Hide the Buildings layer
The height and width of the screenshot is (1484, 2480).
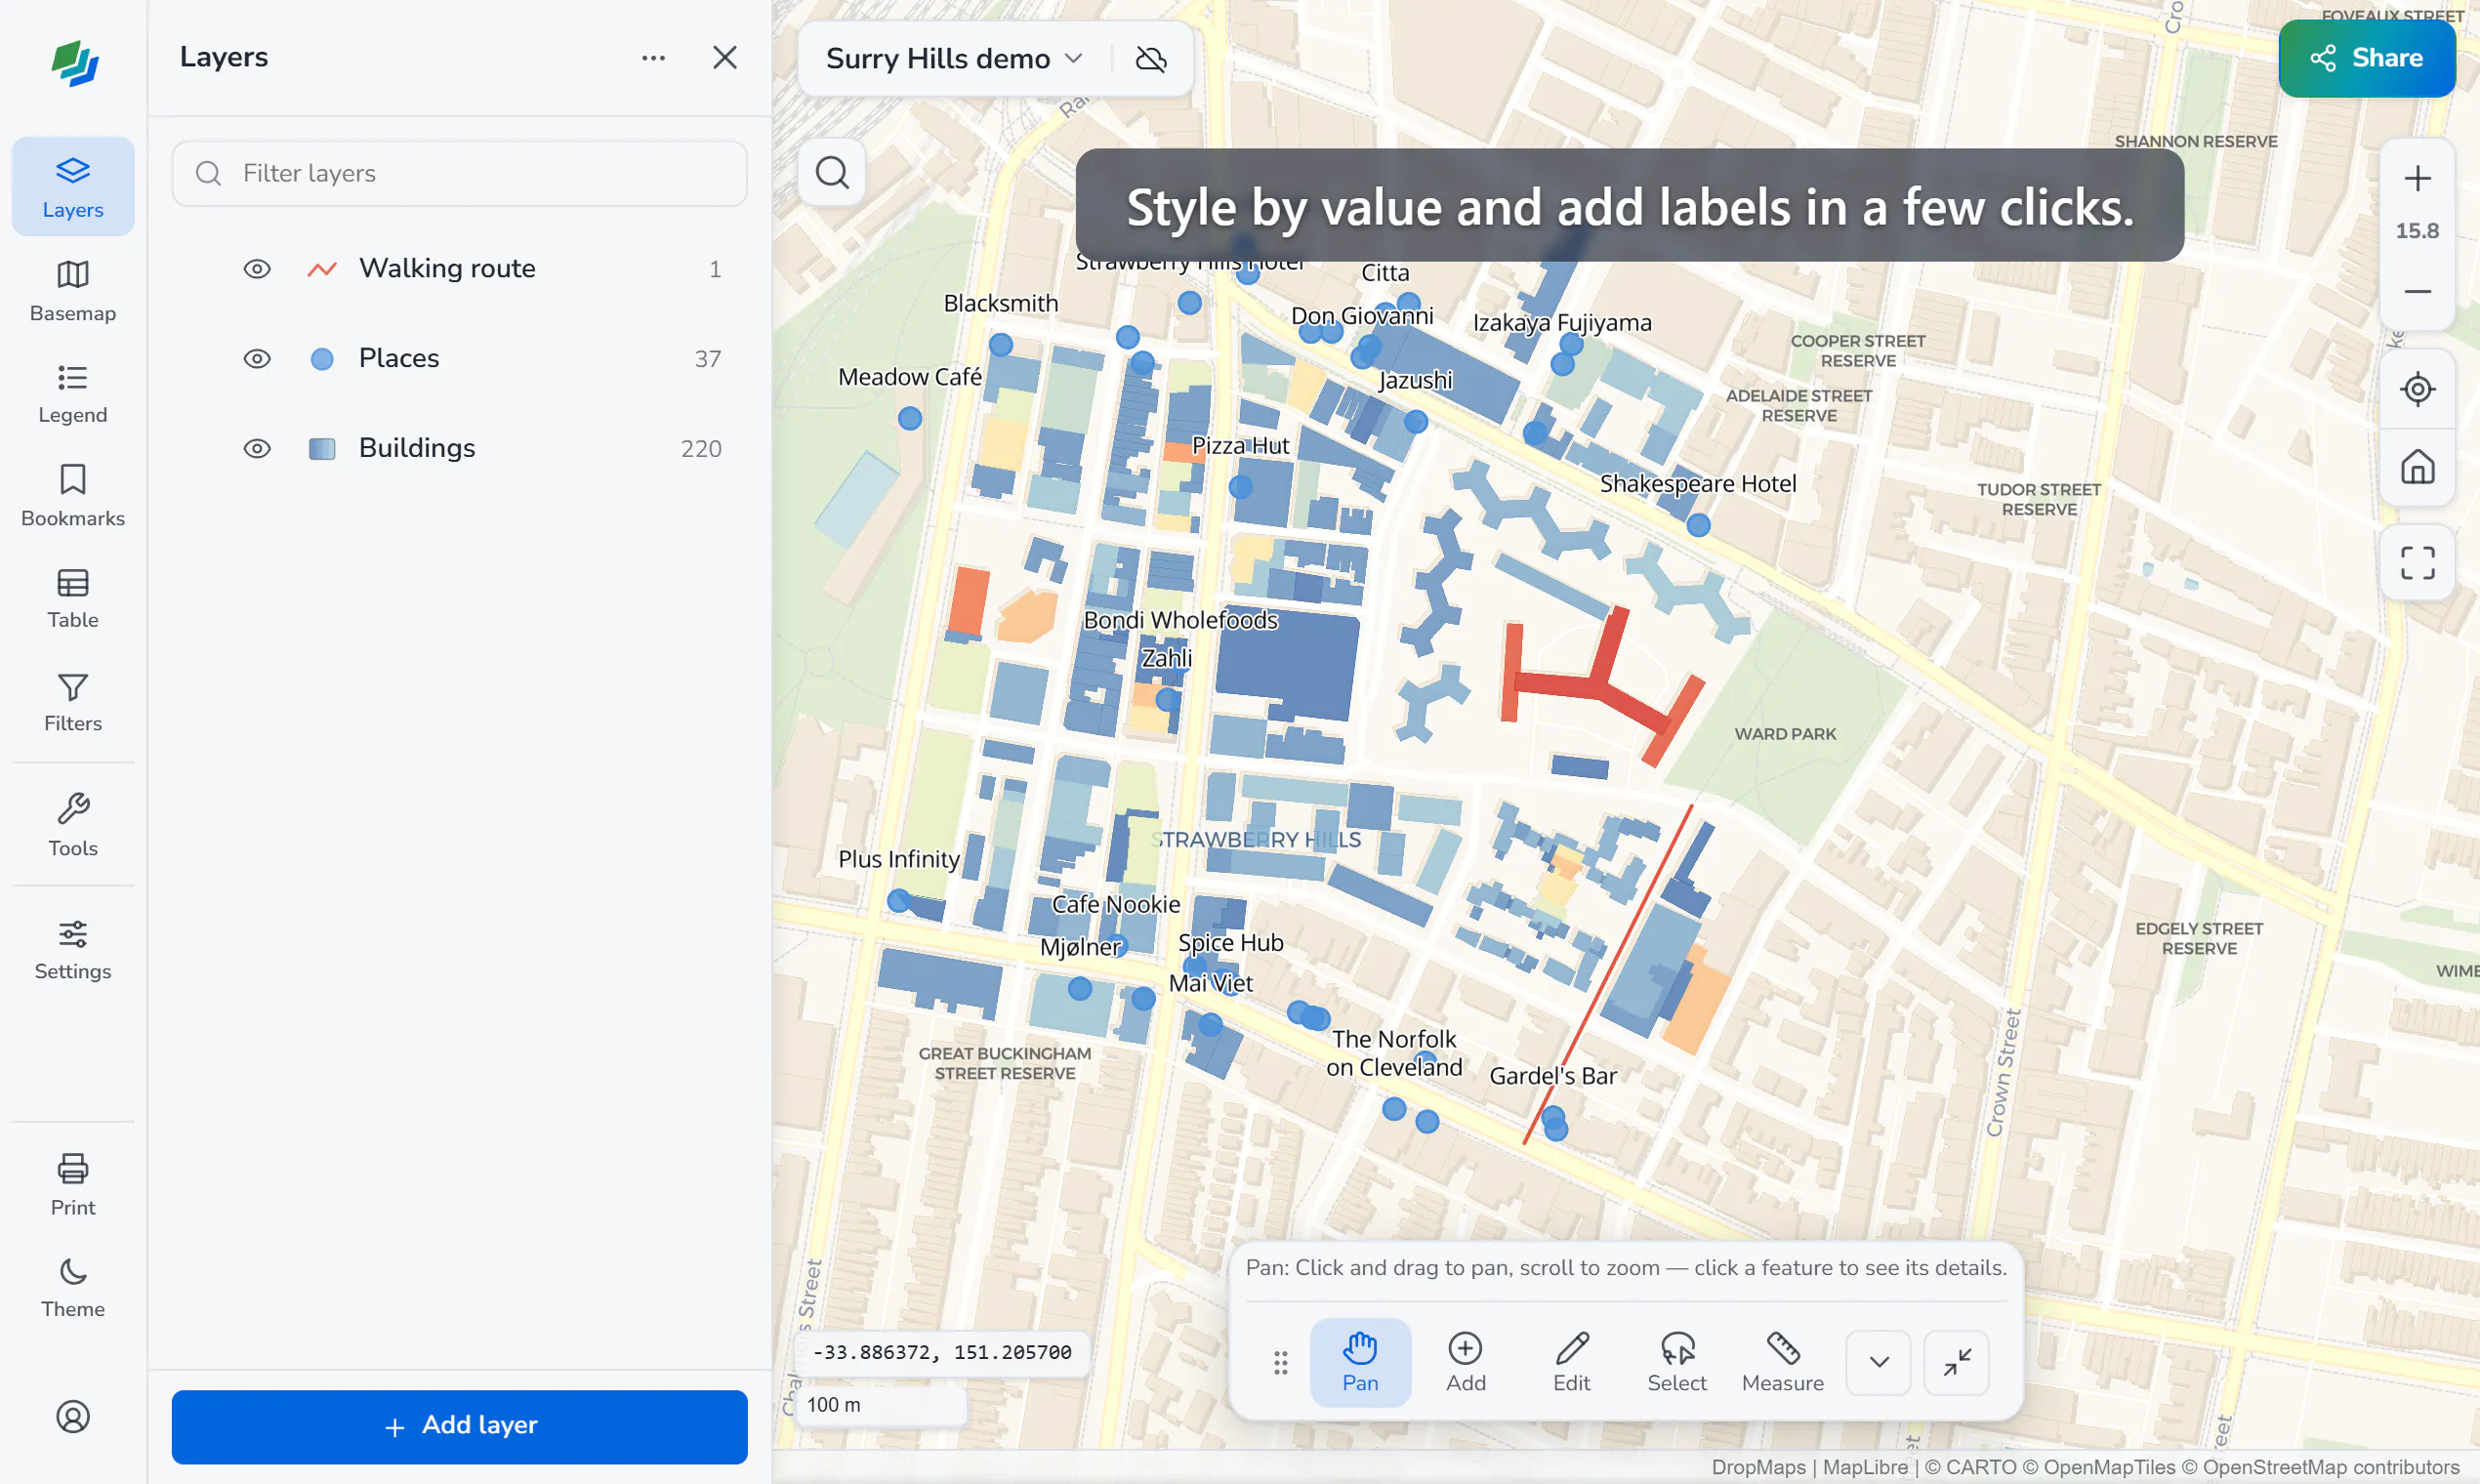pos(257,449)
